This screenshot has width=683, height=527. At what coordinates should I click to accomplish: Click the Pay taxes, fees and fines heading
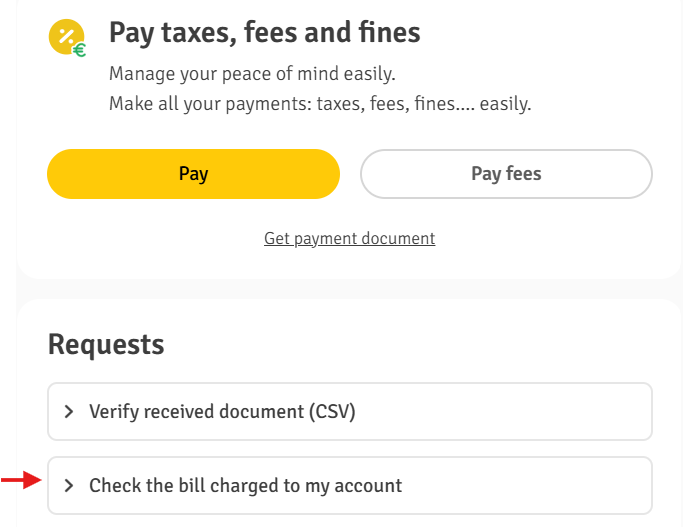click(x=264, y=33)
